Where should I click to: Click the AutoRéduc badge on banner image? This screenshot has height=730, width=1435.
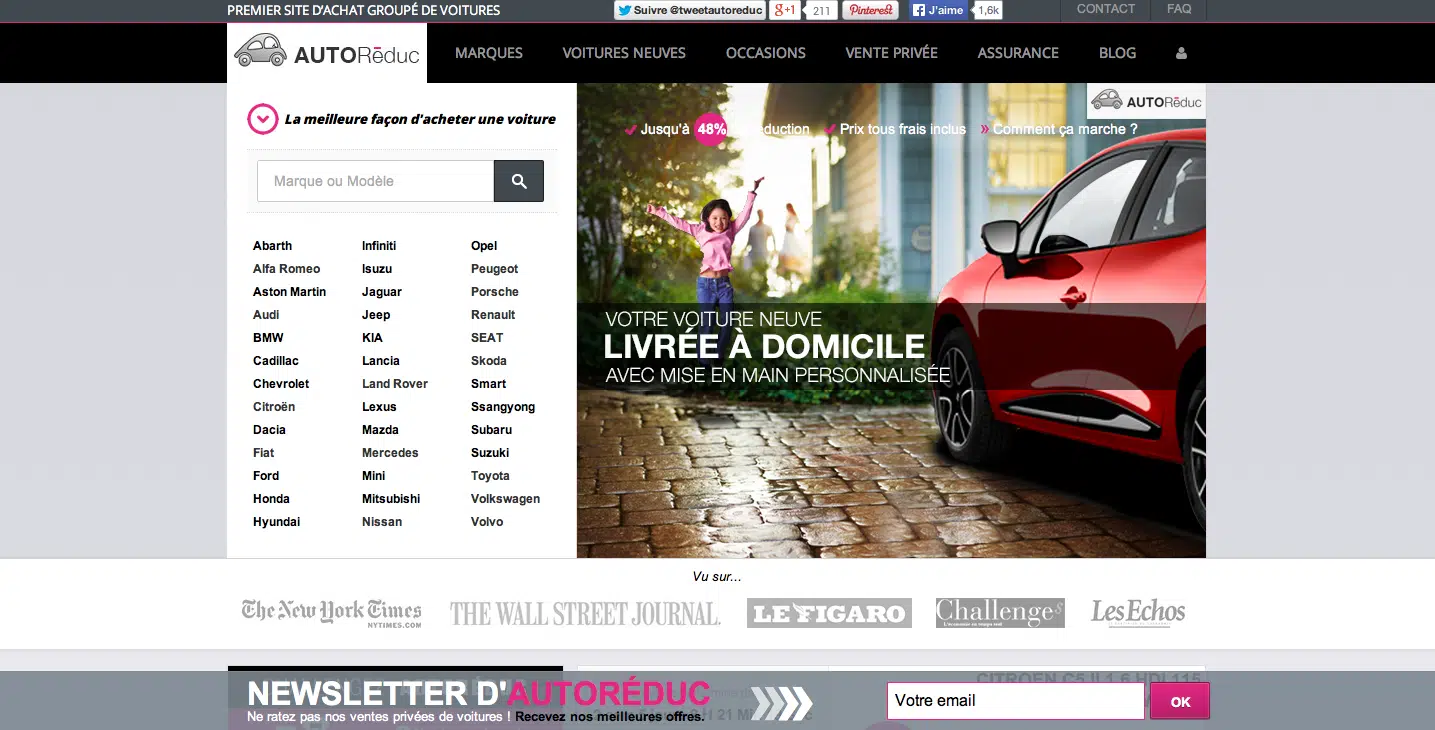(x=1146, y=101)
